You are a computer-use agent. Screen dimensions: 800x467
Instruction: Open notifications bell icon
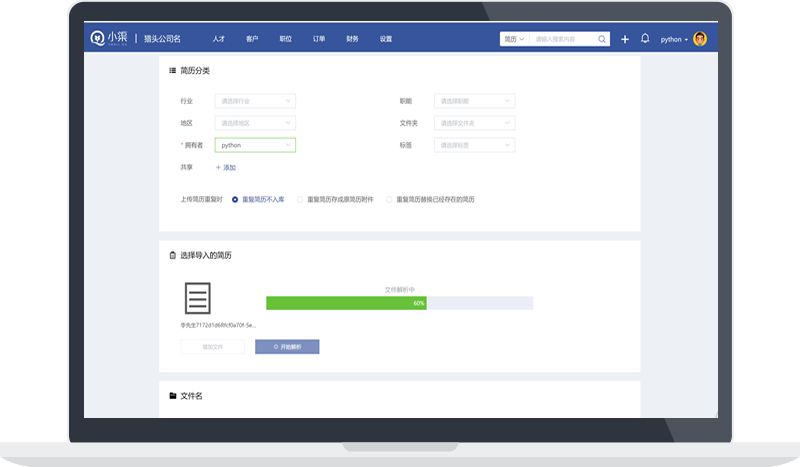(x=645, y=39)
